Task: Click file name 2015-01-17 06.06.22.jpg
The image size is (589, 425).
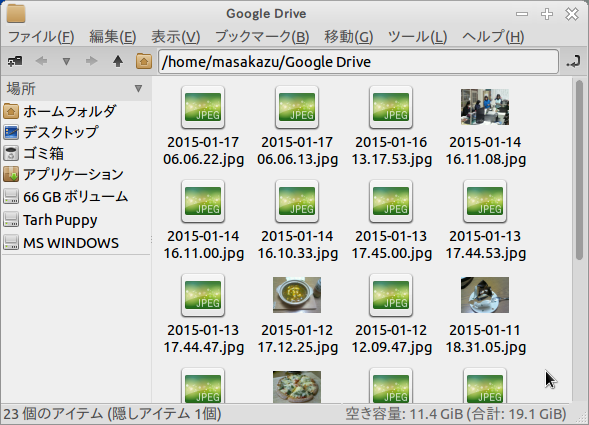Action: (203, 151)
